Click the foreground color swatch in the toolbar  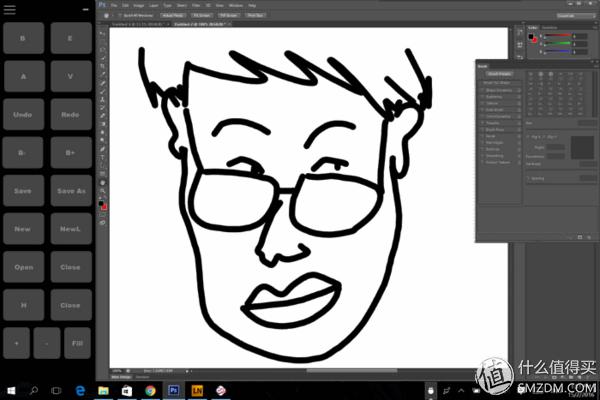click(101, 202)
